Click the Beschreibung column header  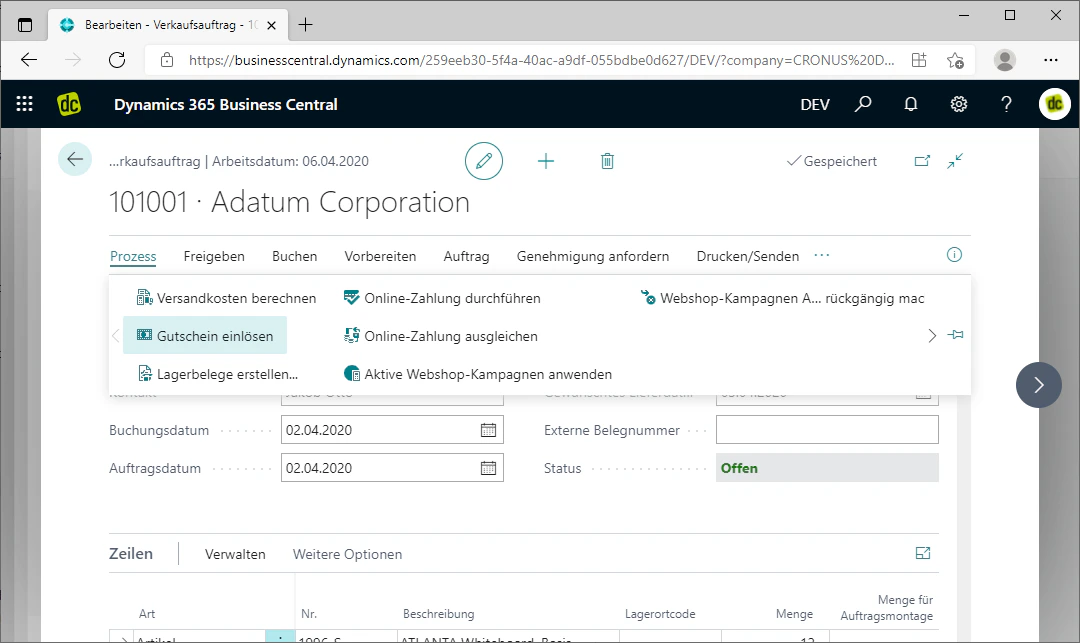439,613
